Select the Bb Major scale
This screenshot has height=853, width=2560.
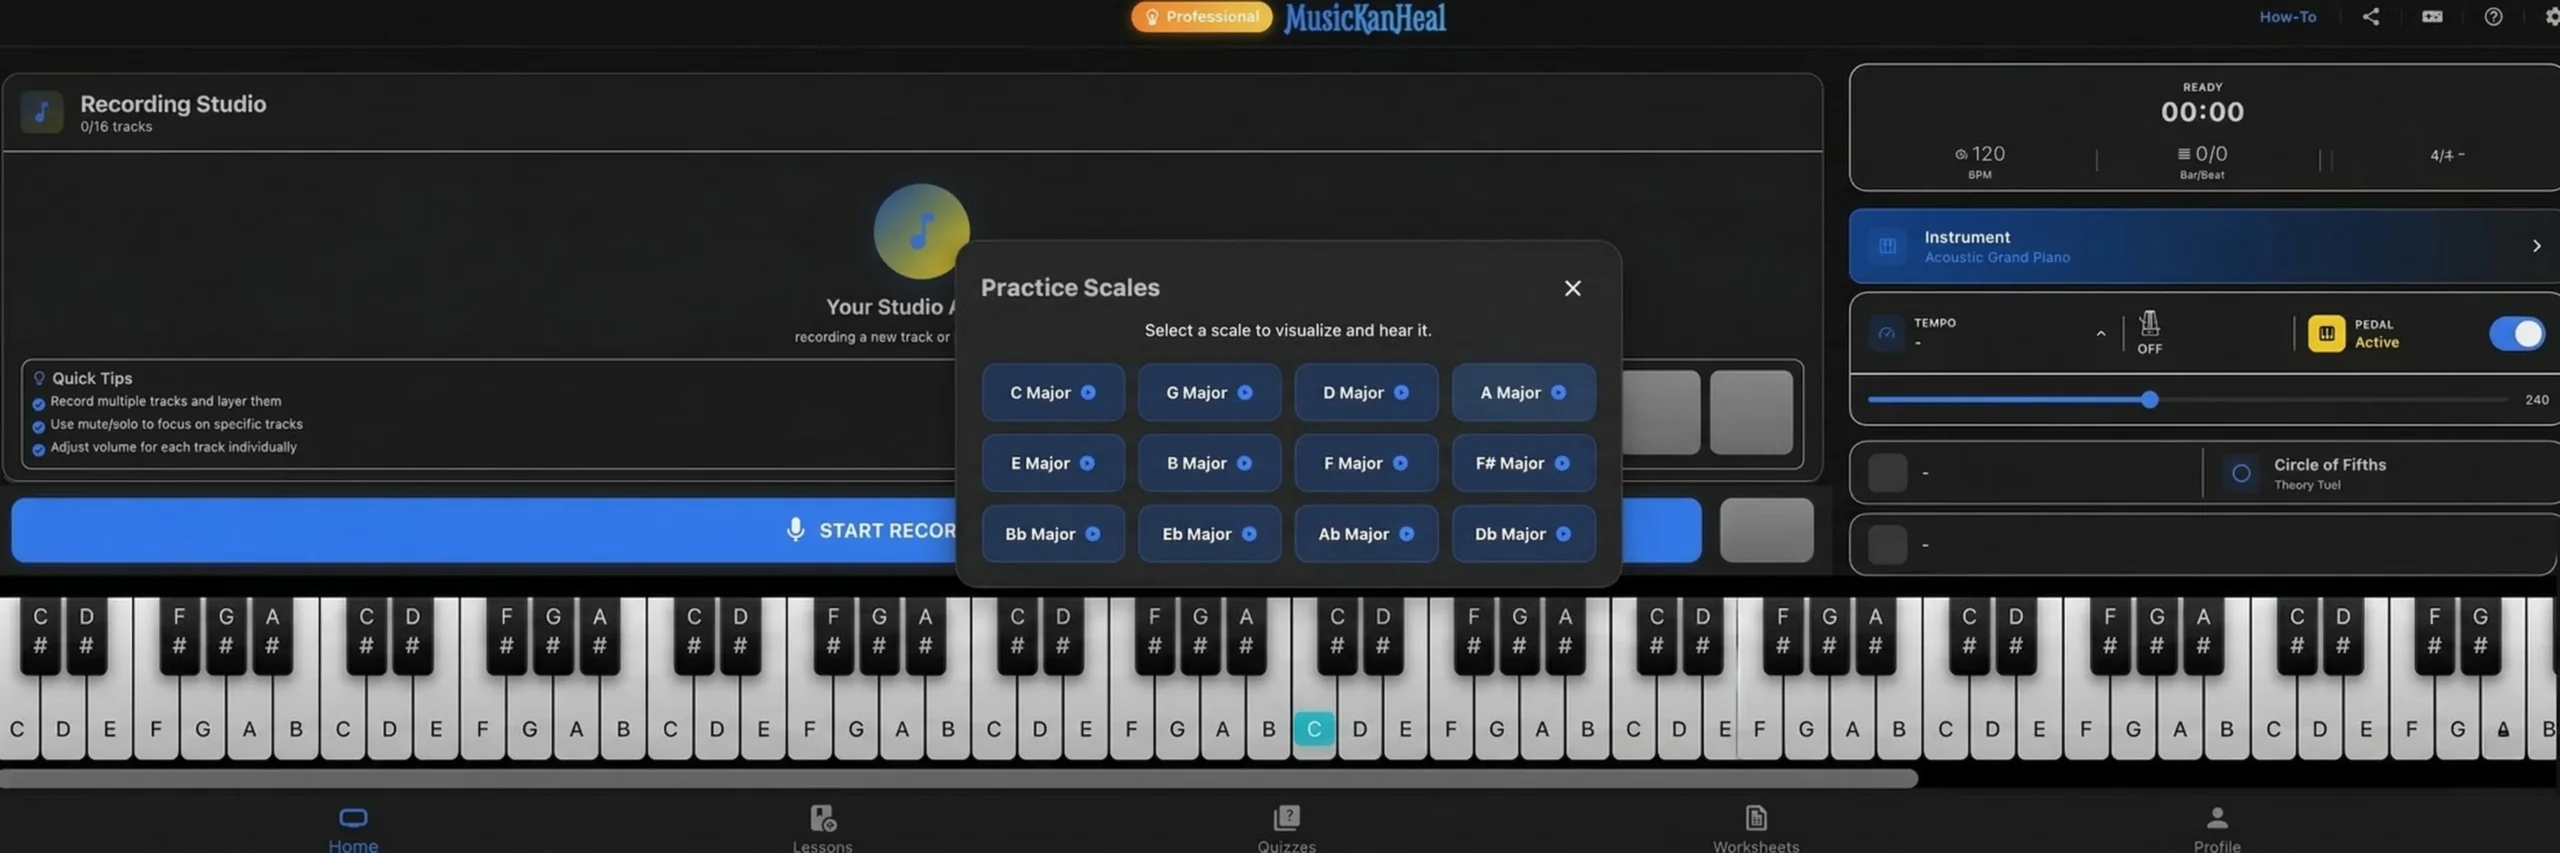click(x=1053, y=534)
